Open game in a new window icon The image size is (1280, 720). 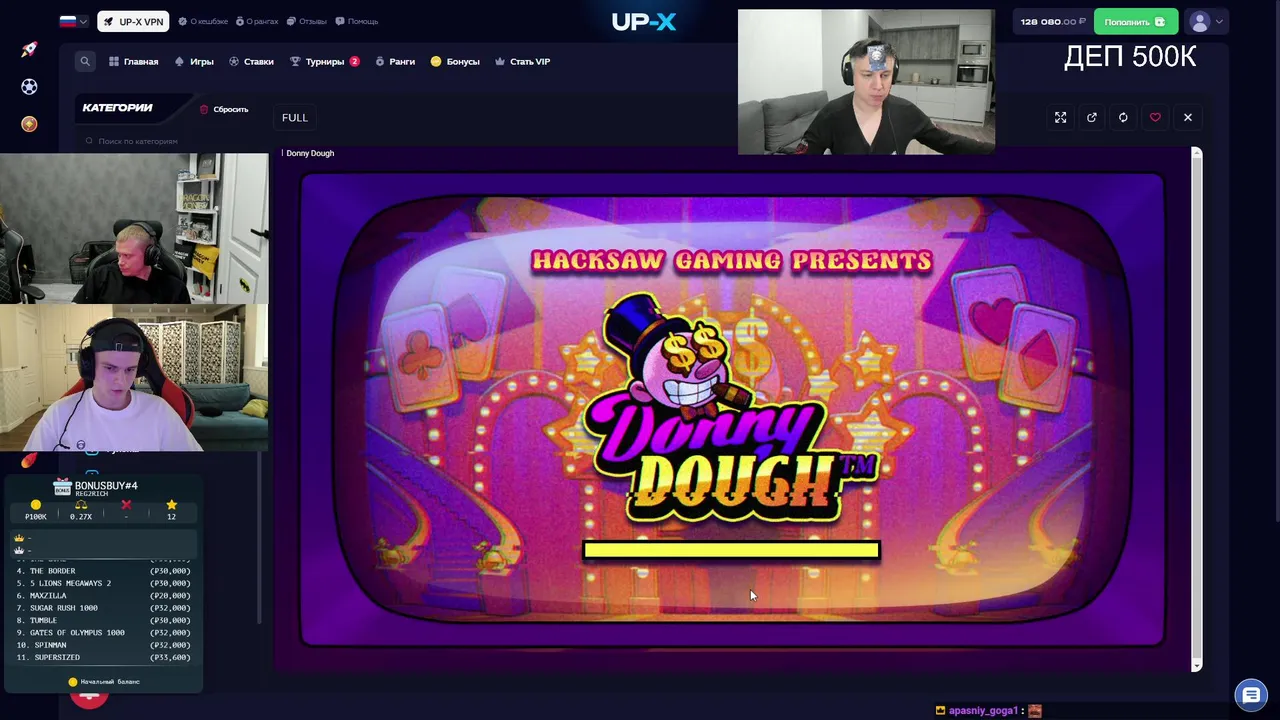pos(1092,118)
